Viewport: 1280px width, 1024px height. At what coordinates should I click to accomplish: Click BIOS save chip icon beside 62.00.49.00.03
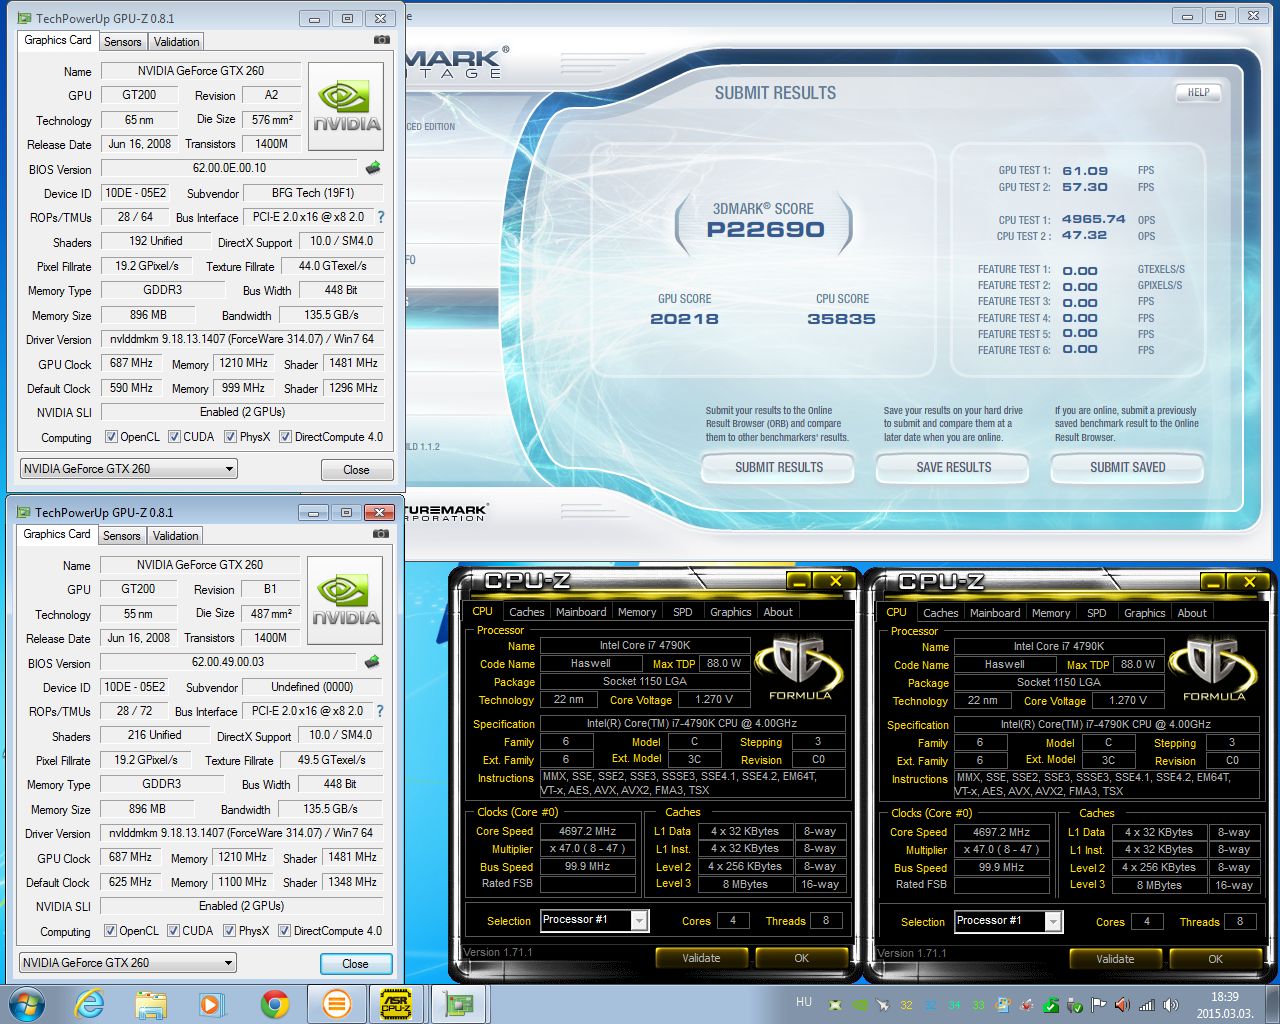coord(372,662)
